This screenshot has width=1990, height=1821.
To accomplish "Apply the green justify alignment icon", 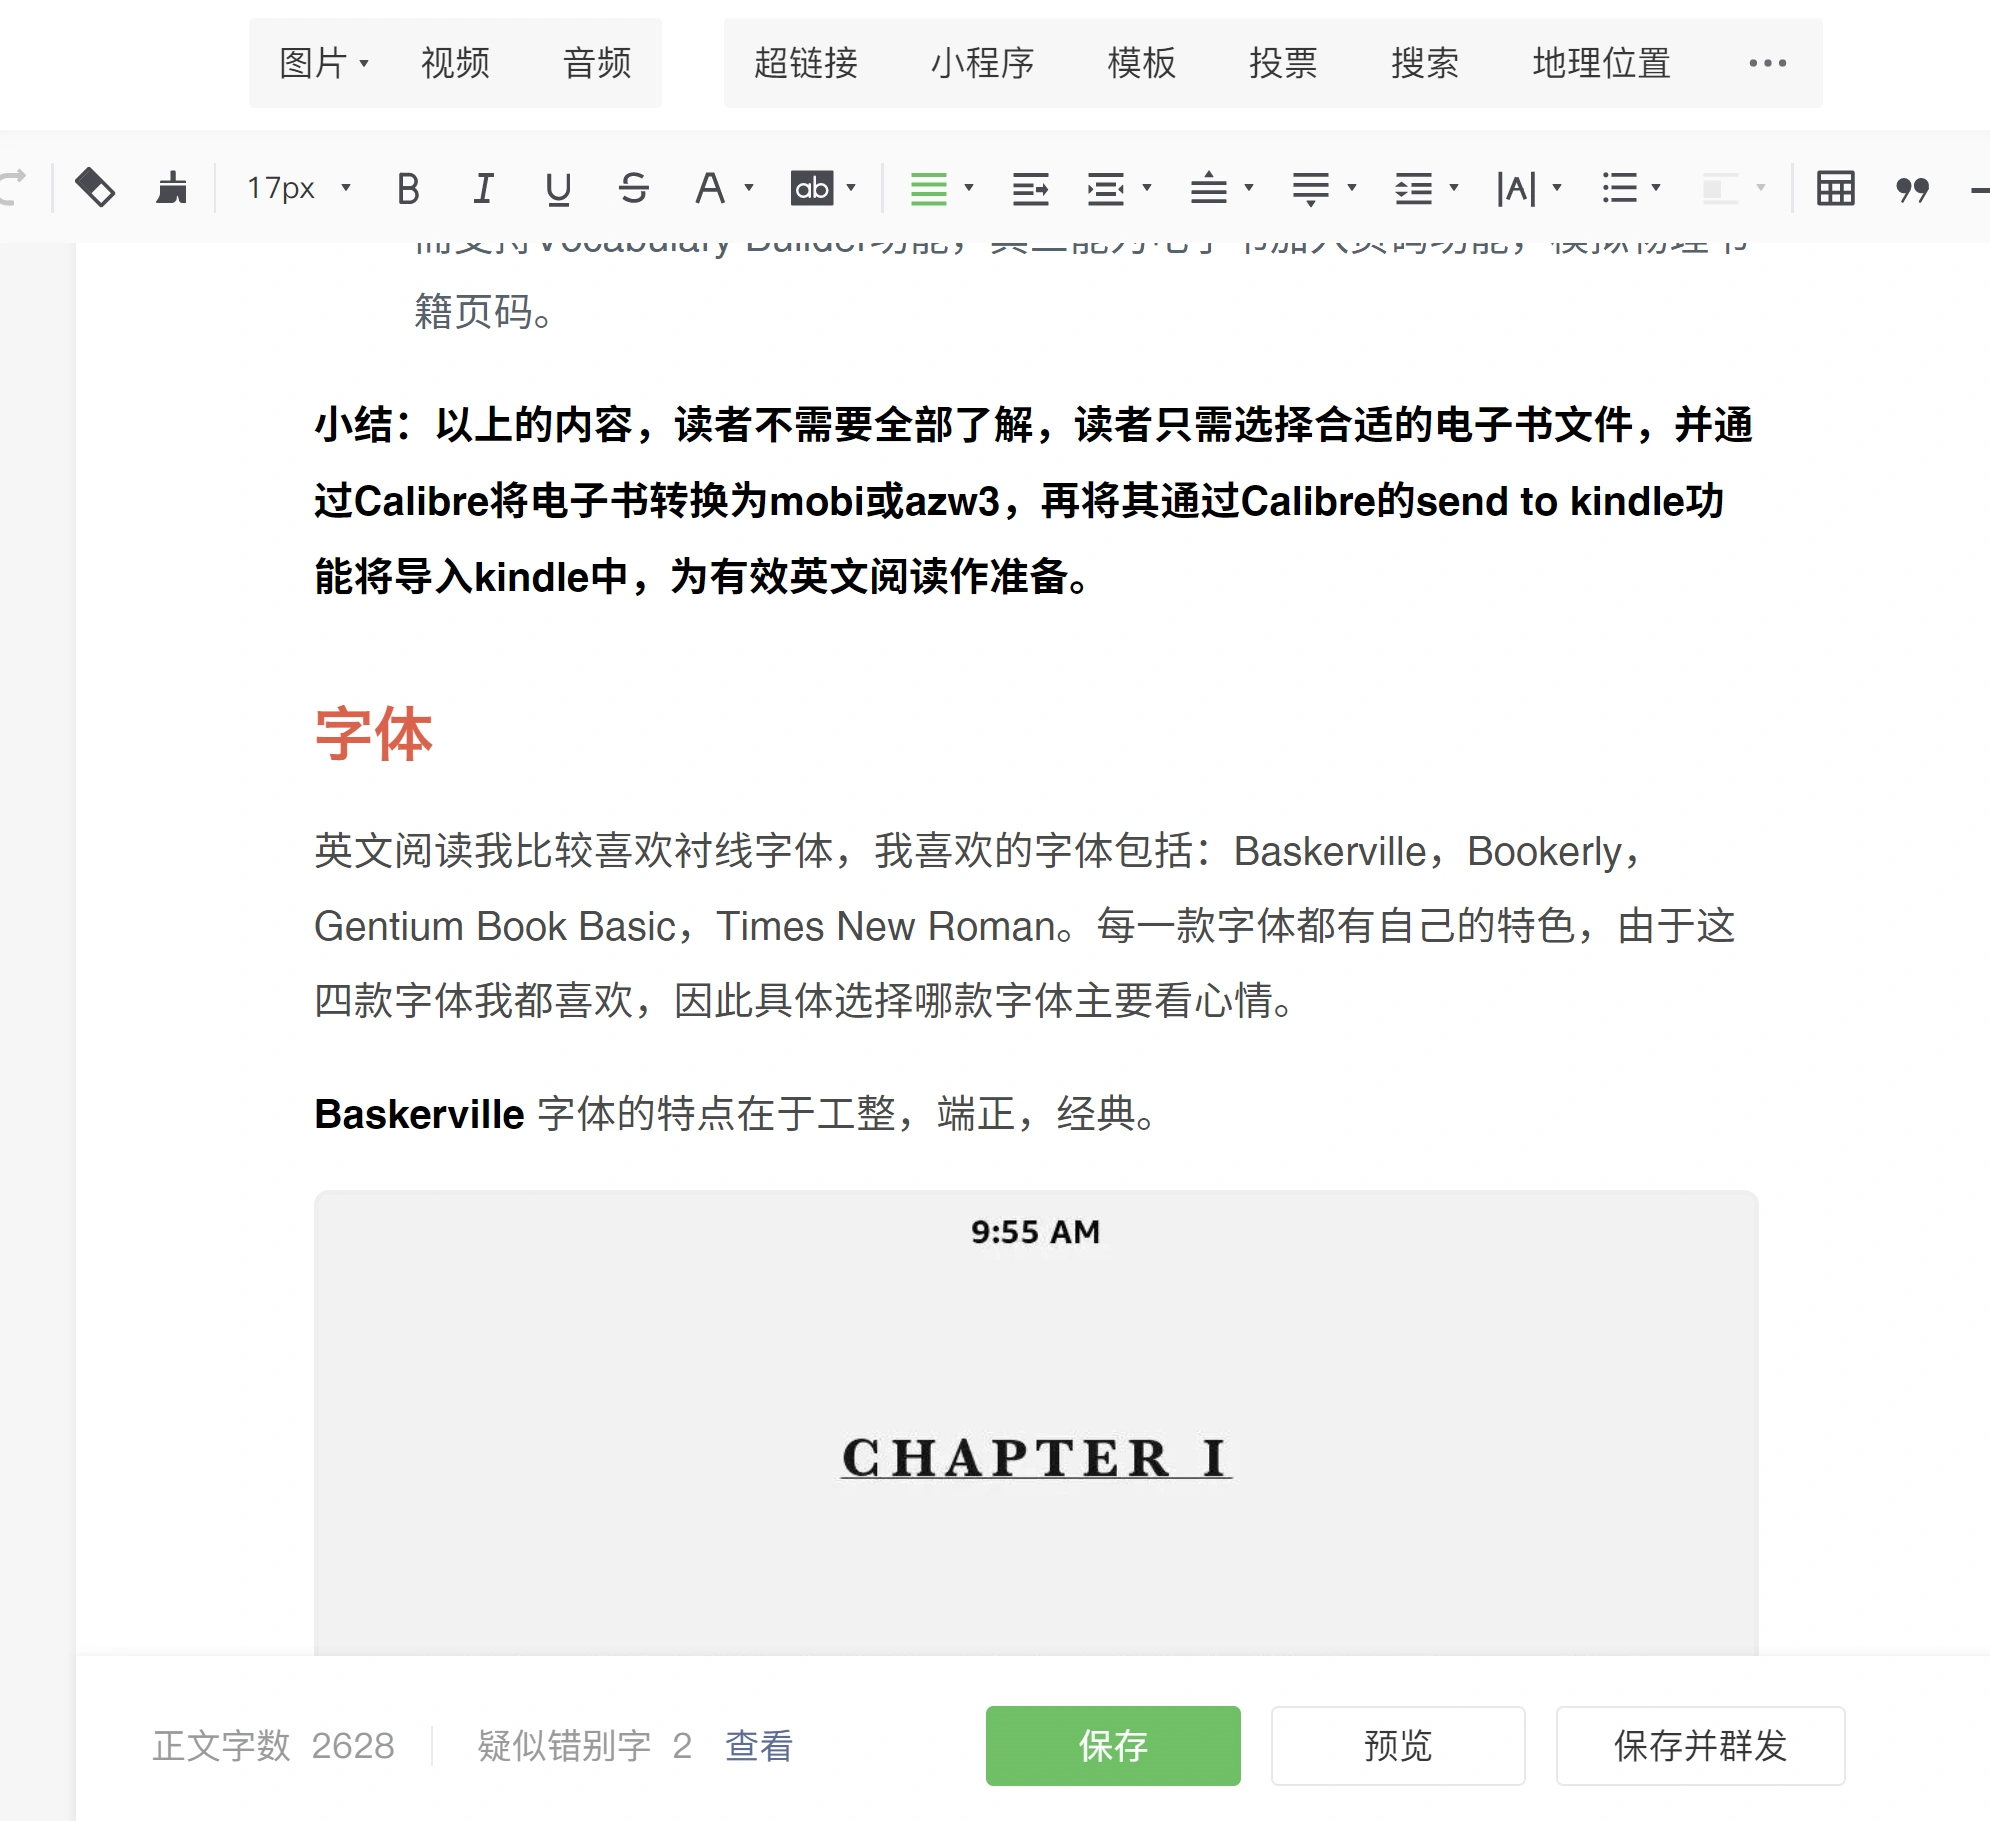I will (x=929, y=188).
